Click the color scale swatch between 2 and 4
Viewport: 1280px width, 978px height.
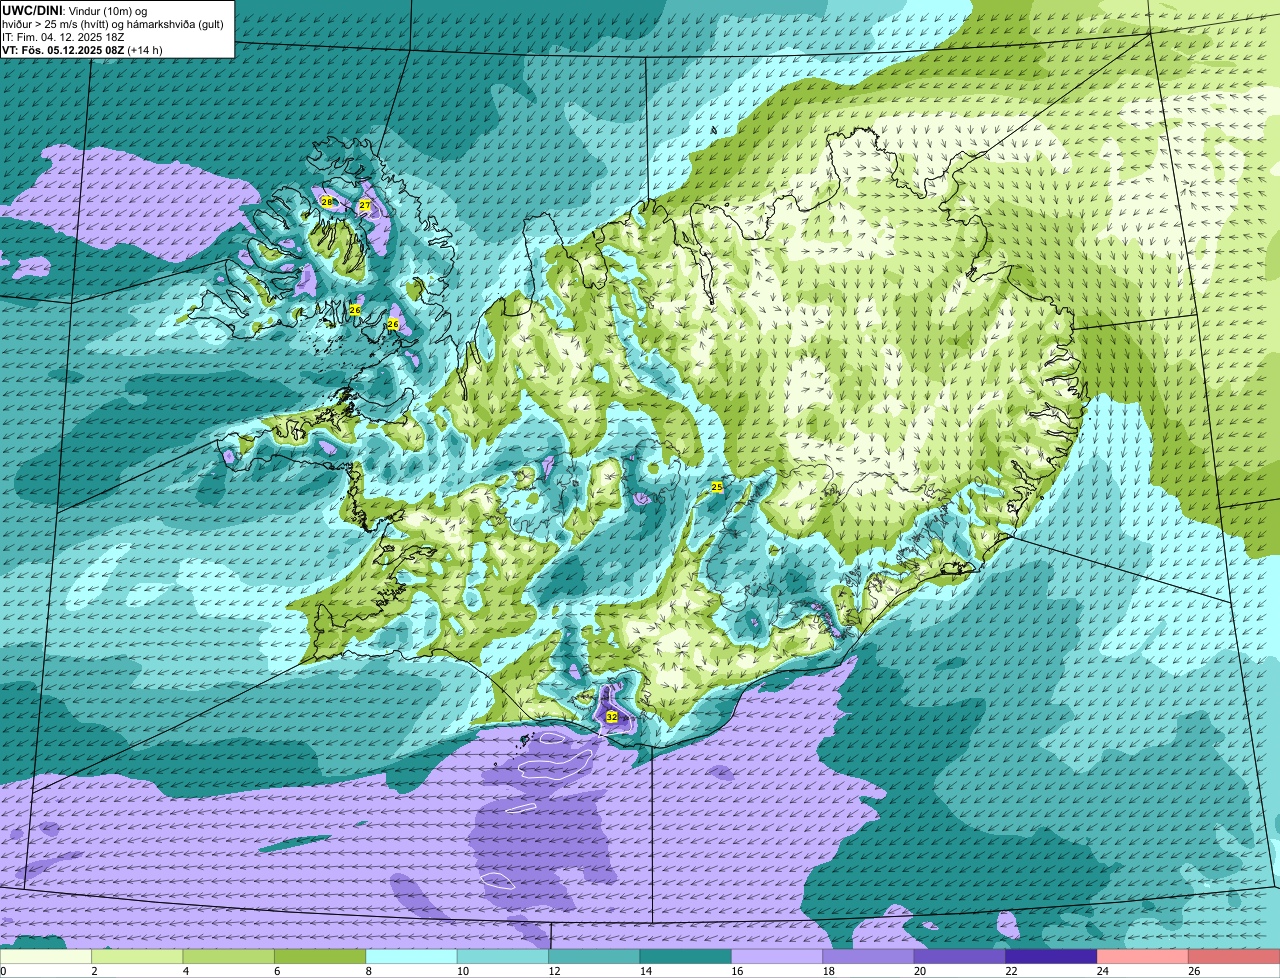click(x=137, y=956)
